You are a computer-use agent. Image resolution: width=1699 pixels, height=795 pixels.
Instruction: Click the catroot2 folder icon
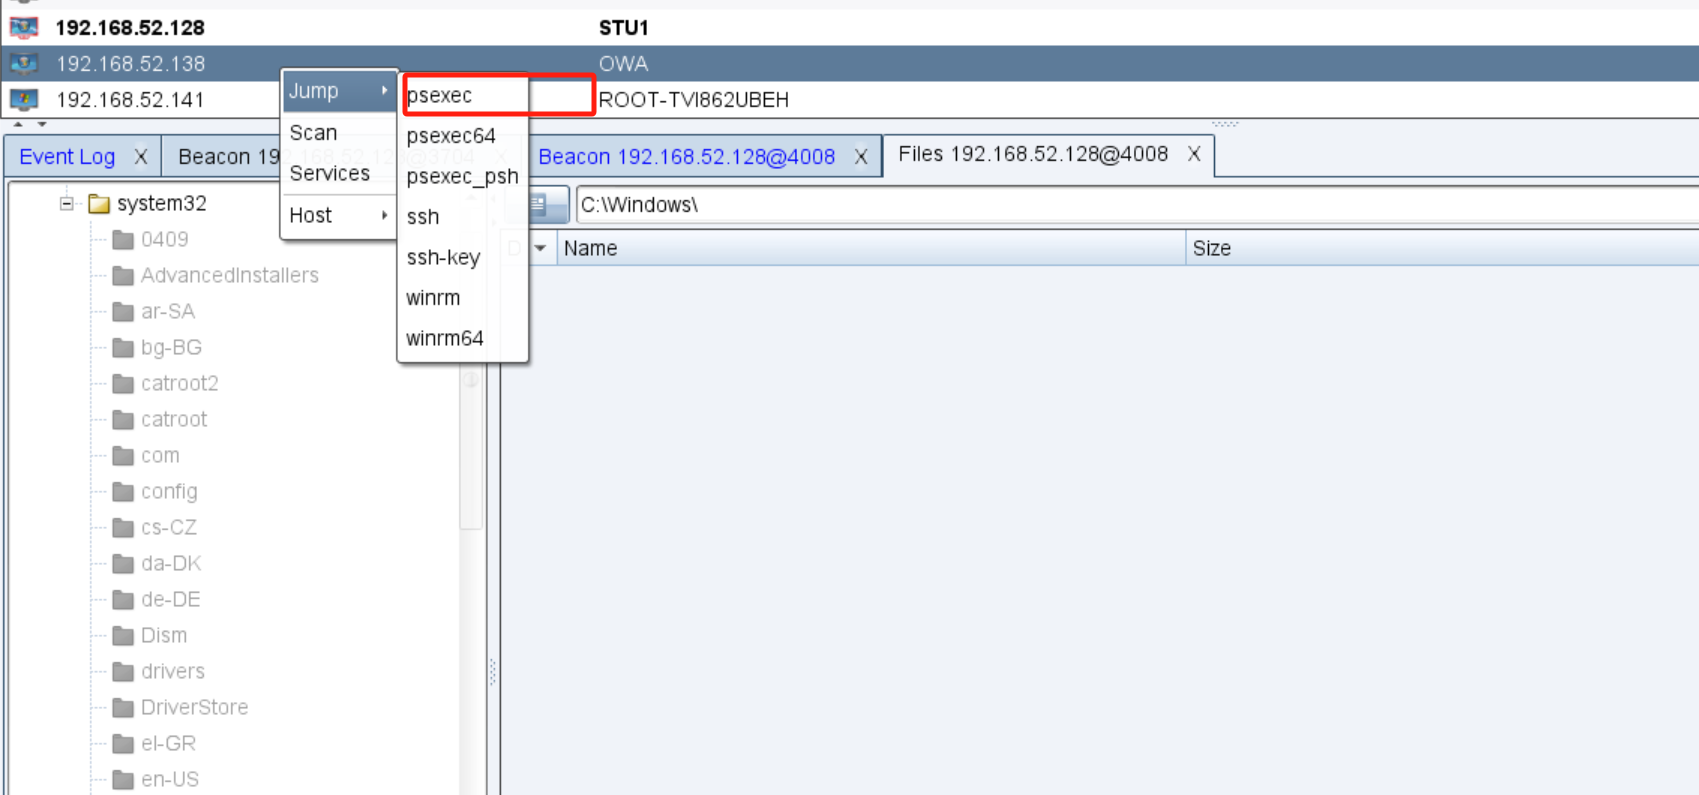pos(123,384)
